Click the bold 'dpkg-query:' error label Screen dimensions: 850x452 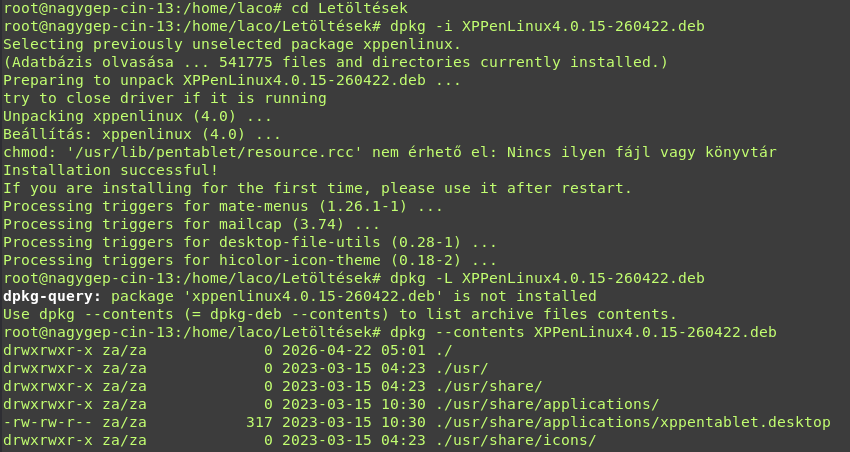52,296
